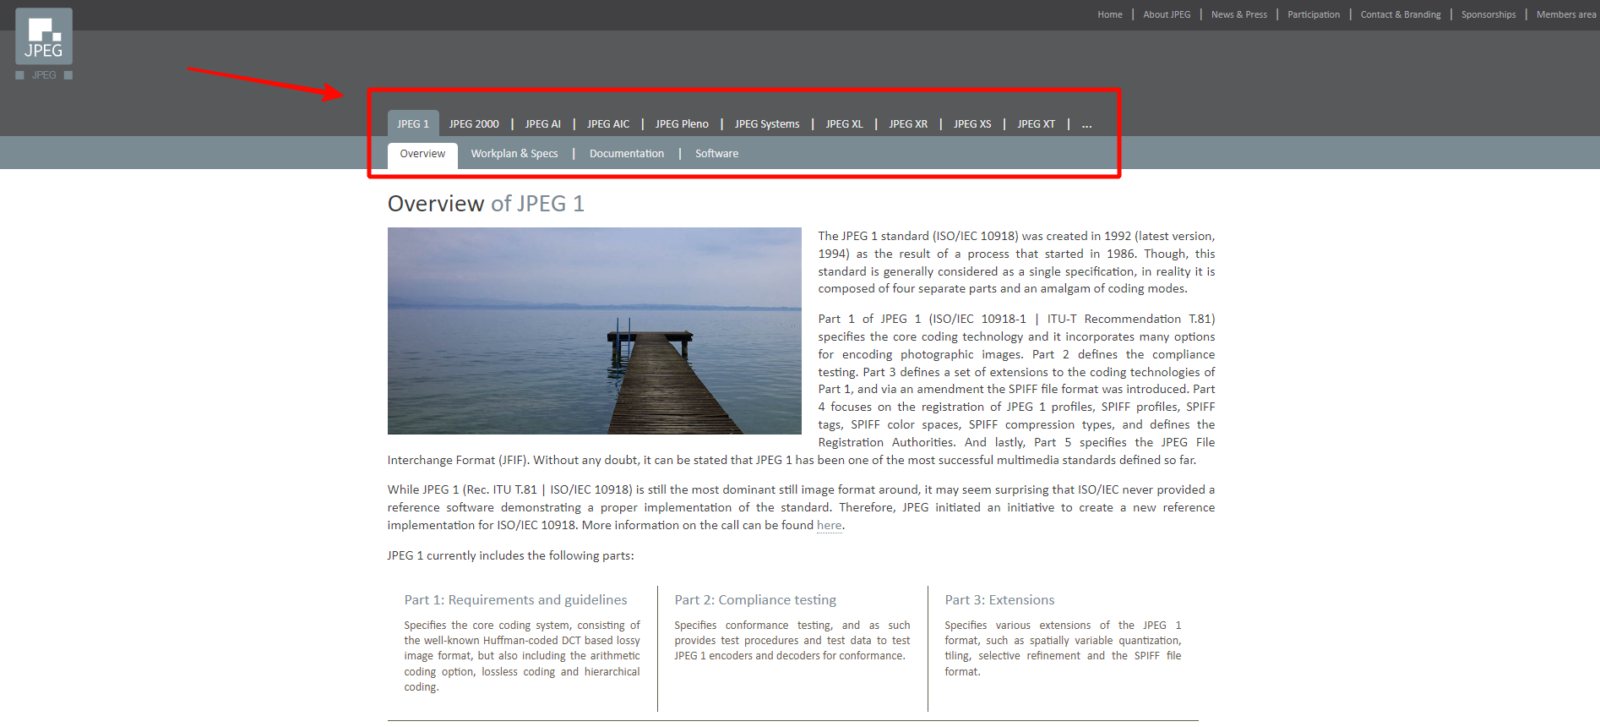Select the JPEG XL tab
The width and height of the screenshot is (1600, 727).
coord(844,124)
